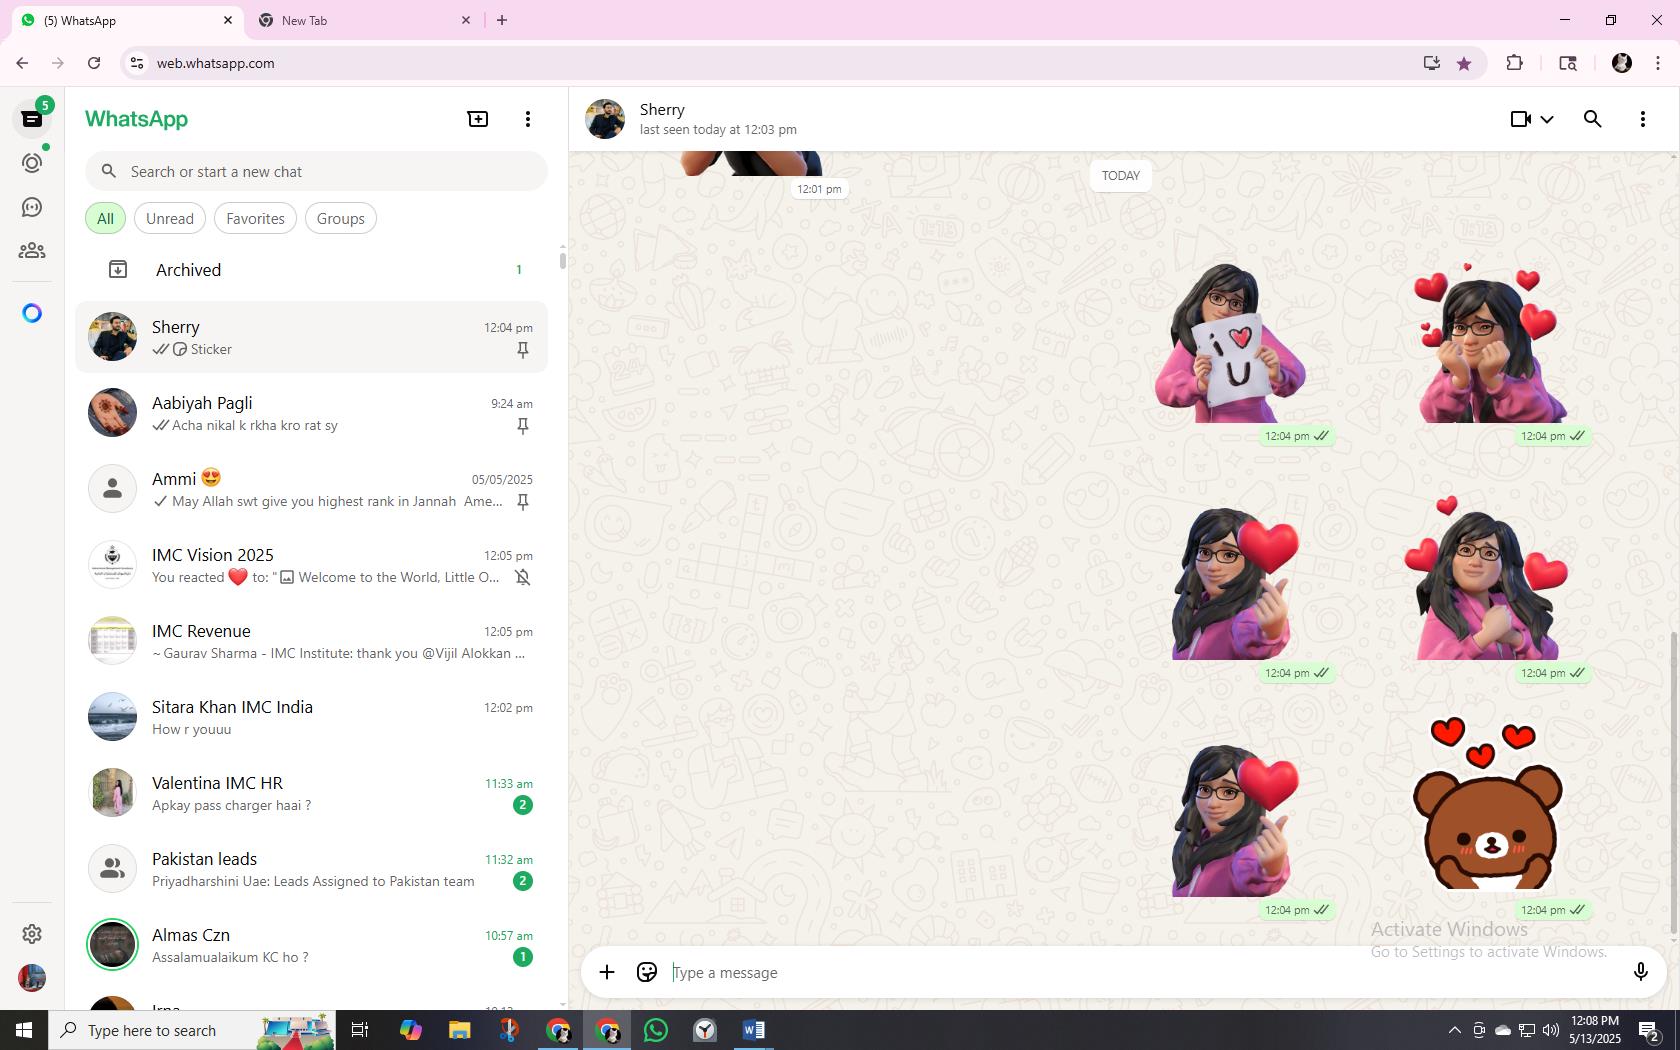Reload the WhatsApp page
The width and height of the screenshot is (1680, 1050).
tap(94, 63)
